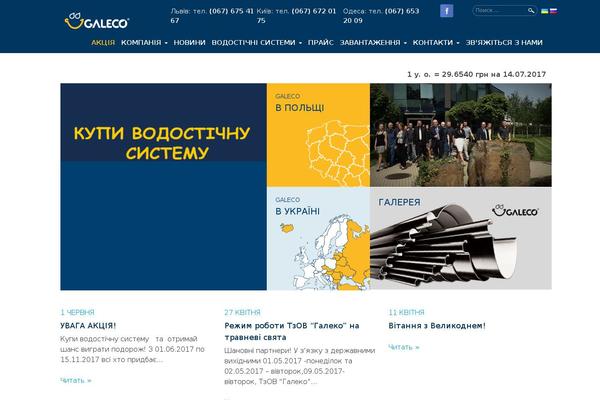Open the Galeco В УКРАЇНІ tile
The image size is (600, 400).
click(318, 238)
